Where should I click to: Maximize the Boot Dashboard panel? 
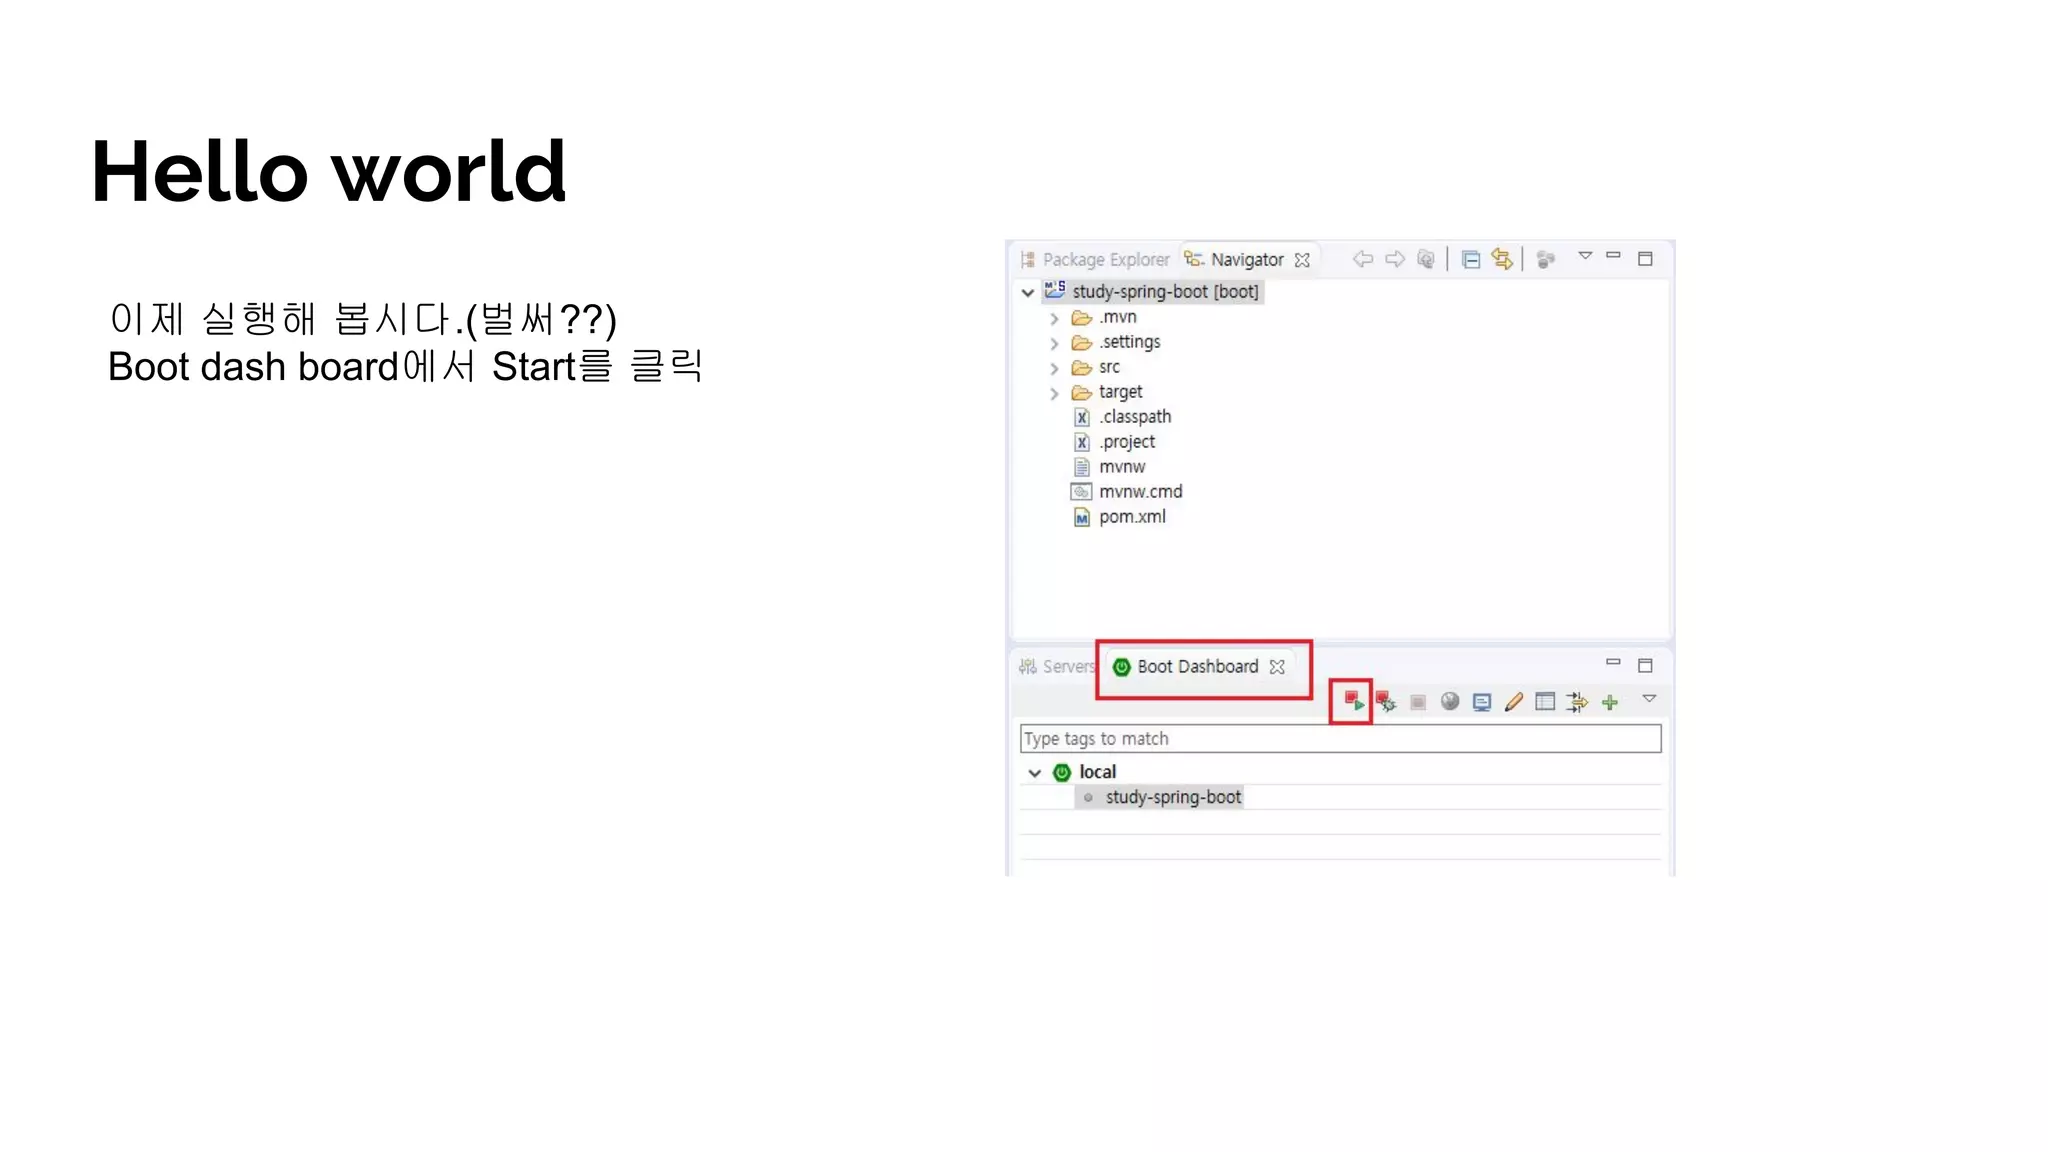pyautogui.click(x=1645, y=665)
